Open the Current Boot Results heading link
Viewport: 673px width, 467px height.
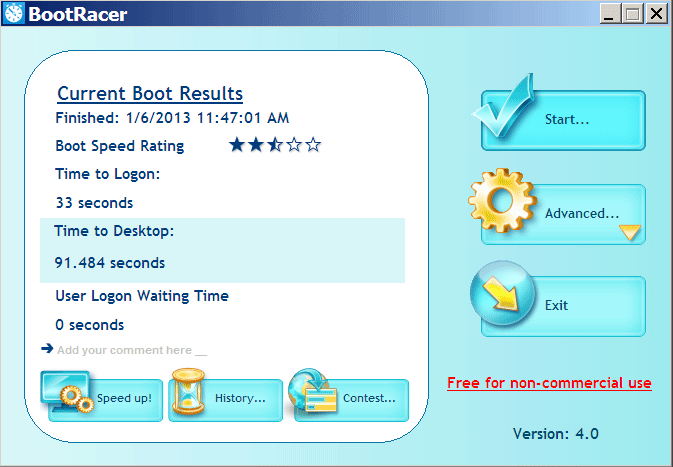pos(150,94)
